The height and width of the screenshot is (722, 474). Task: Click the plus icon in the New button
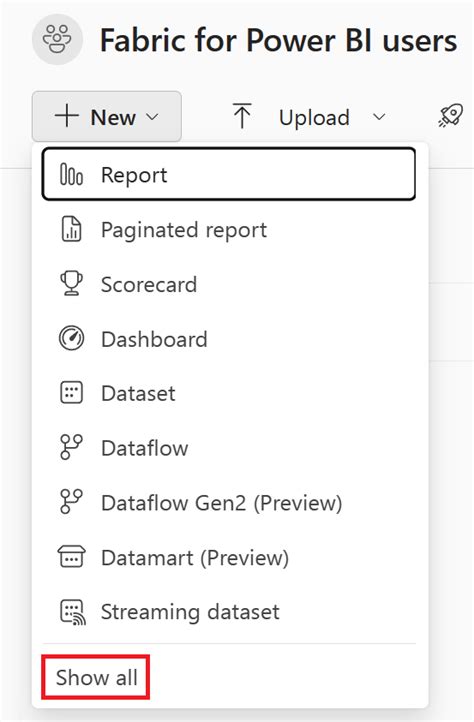click(67, 116)
